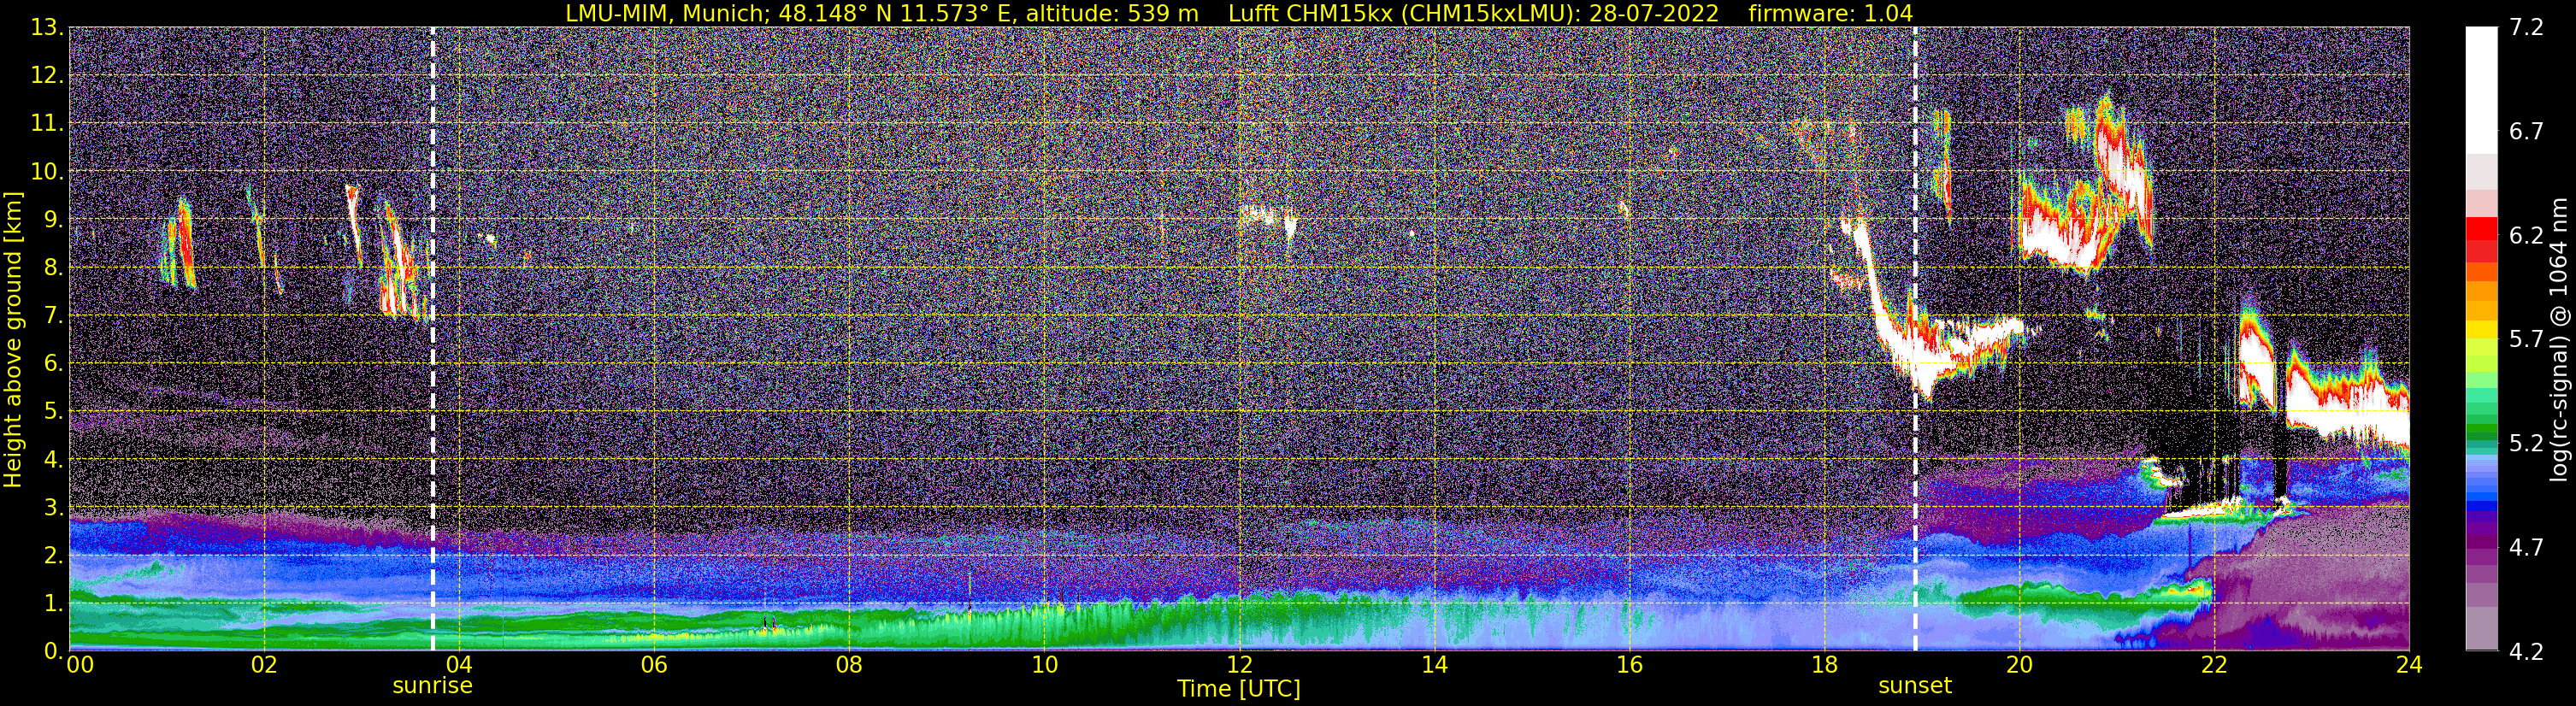Click the height axis tick '11.'

pyautogui.click(x=47, y=124)
